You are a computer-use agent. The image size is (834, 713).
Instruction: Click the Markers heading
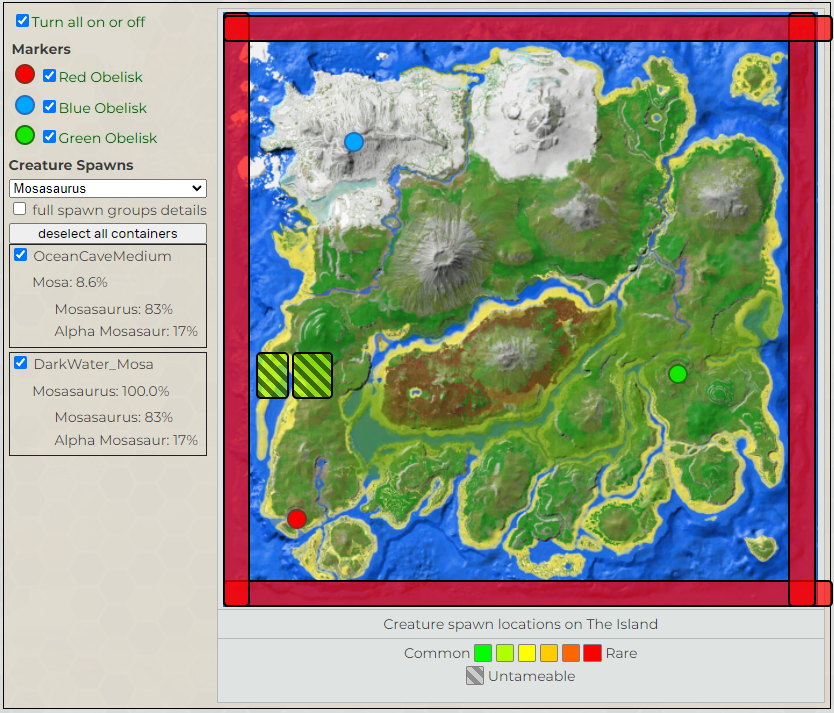point(41,49)
